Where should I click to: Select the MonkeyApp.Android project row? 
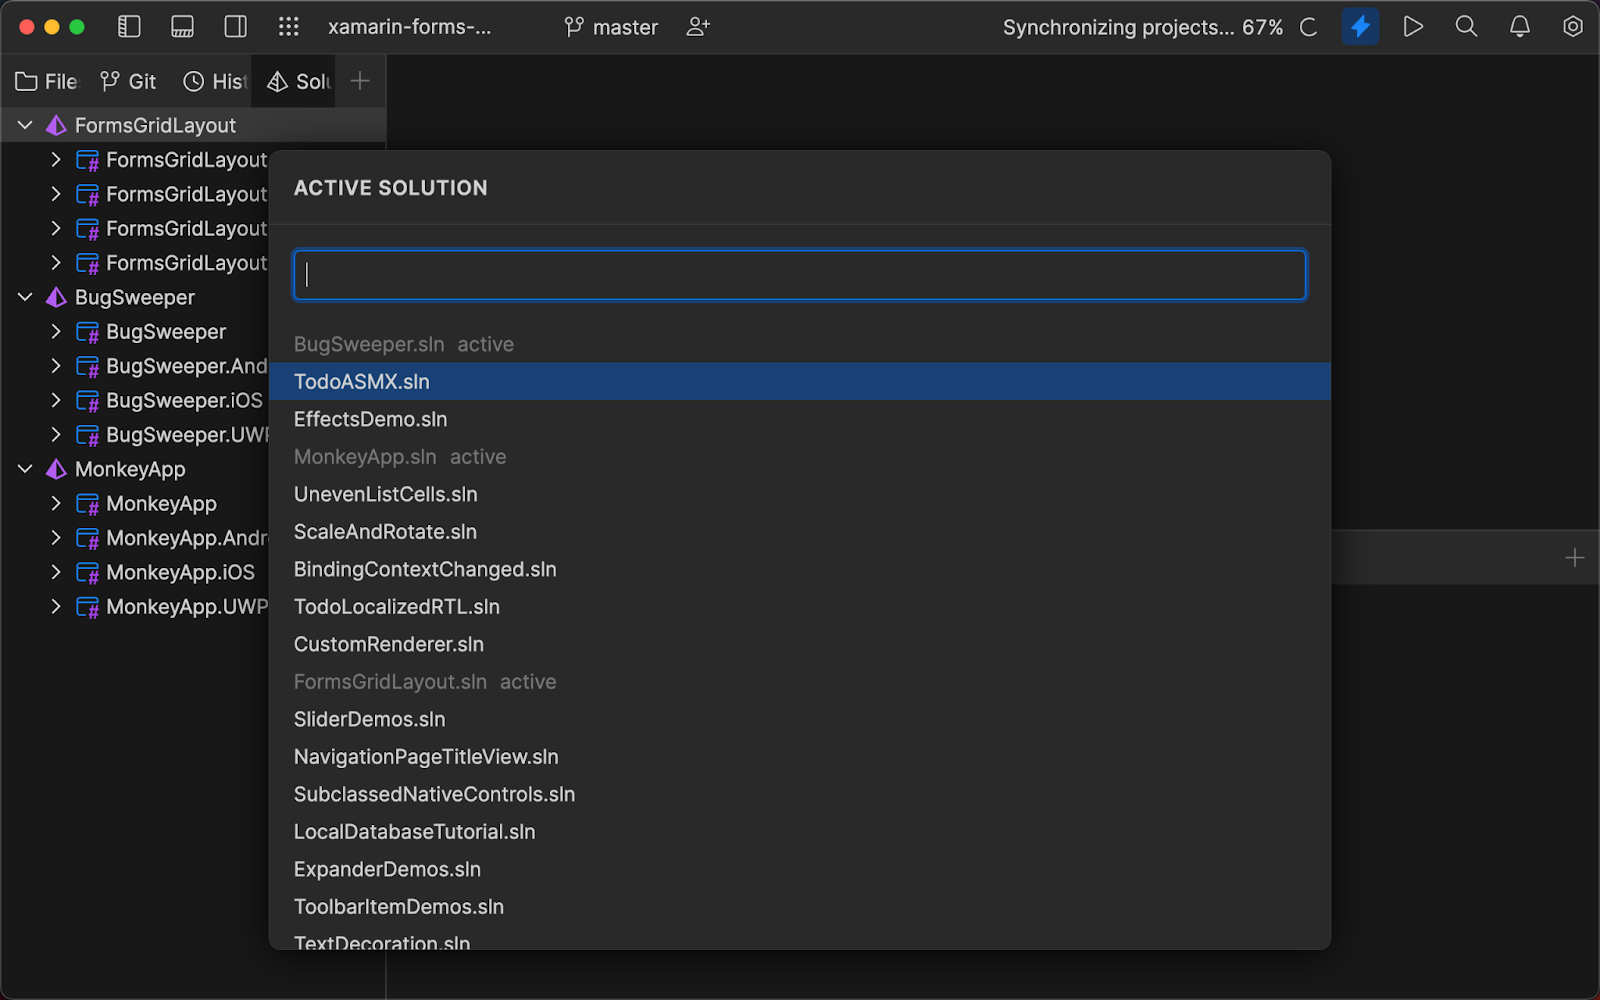135,538
